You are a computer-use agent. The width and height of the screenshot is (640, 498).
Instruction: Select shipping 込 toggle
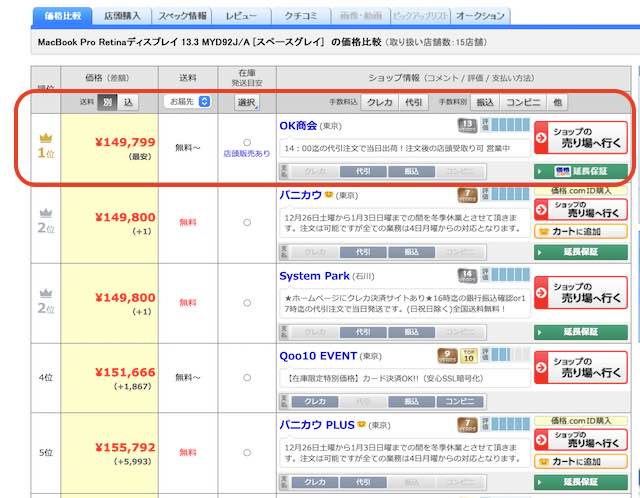(128, 102)
